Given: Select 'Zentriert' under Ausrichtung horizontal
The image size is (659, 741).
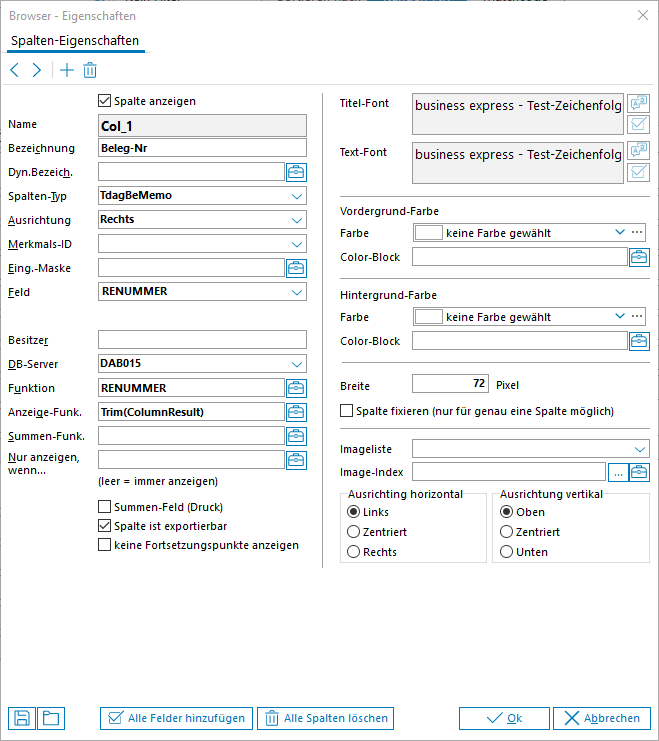Looking at the screenshot, I should (x=353, y=532).
